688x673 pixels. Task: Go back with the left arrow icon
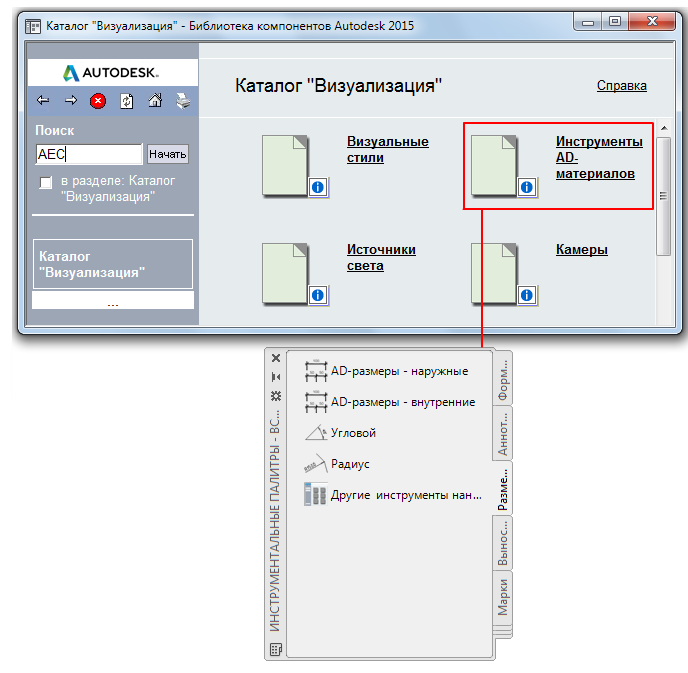point(43,100)
